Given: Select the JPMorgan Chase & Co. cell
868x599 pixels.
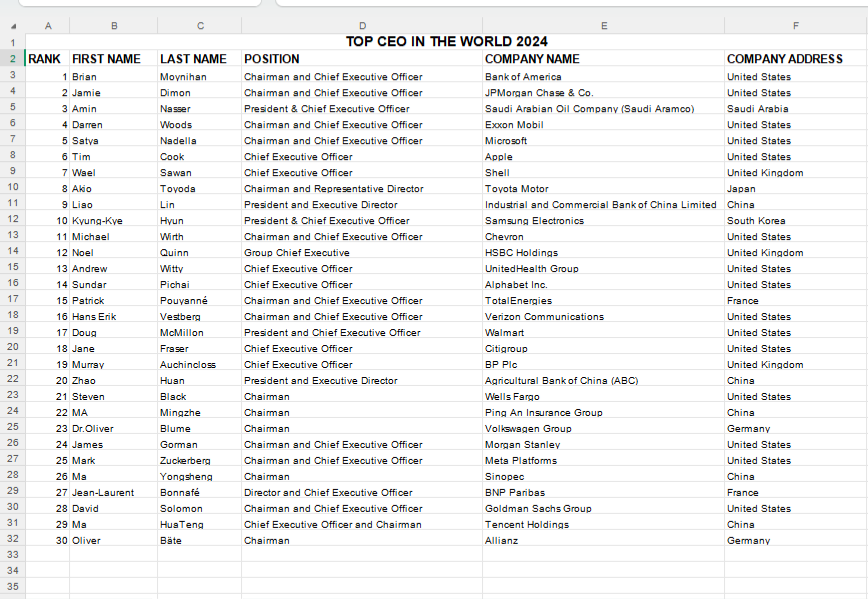Looking at the screenshot, I should (x=603, y=92).
